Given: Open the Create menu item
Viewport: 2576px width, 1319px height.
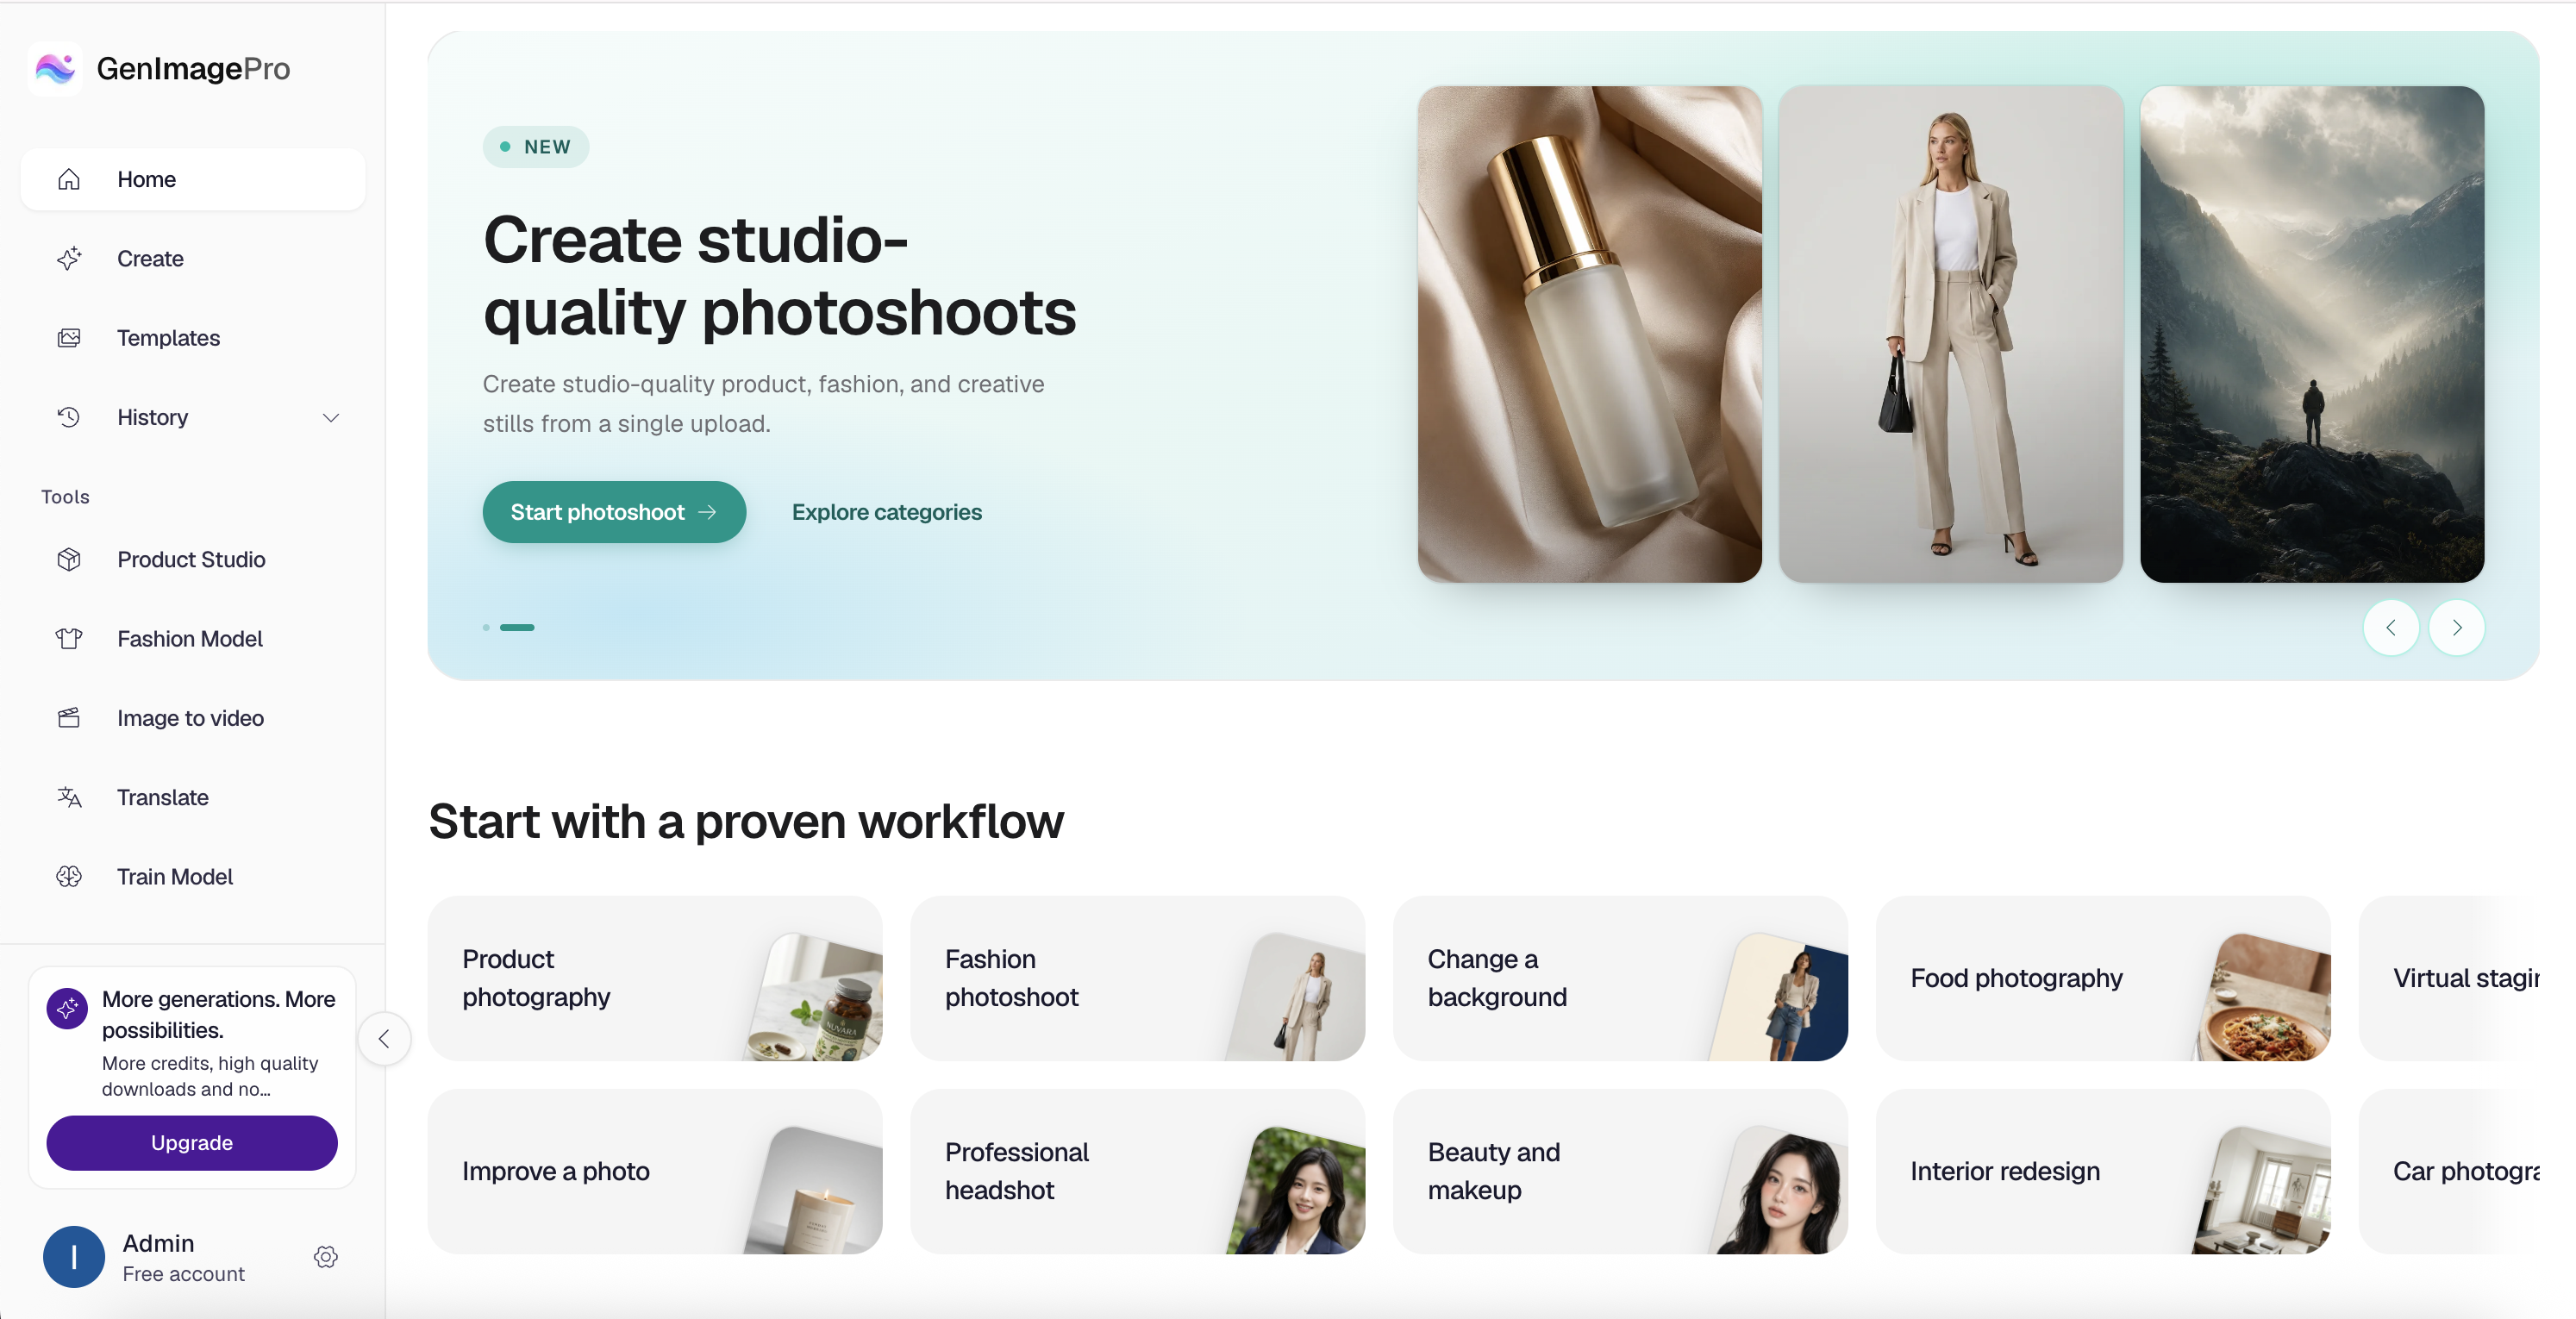Looking at the screenshot, I should pos(193,259).
